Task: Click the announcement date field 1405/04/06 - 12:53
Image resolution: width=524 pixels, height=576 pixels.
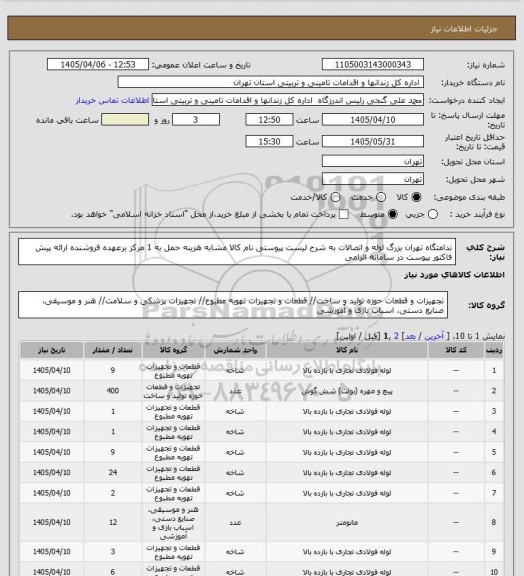Action: tap(98, 64)
